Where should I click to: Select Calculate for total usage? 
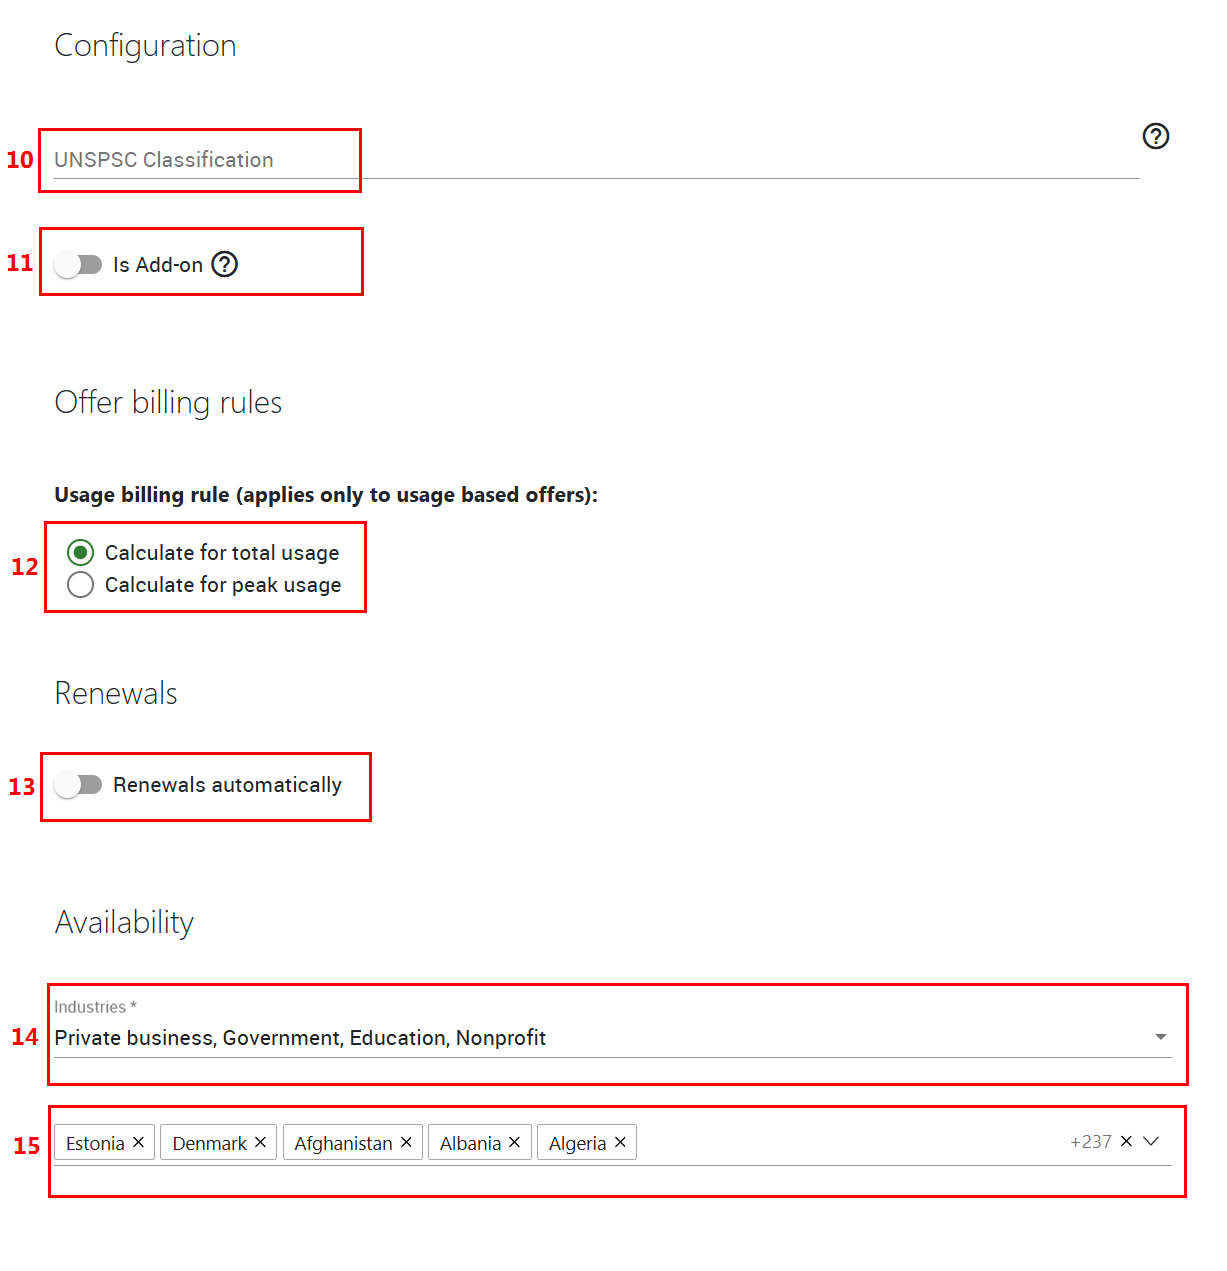coord(80,552)
